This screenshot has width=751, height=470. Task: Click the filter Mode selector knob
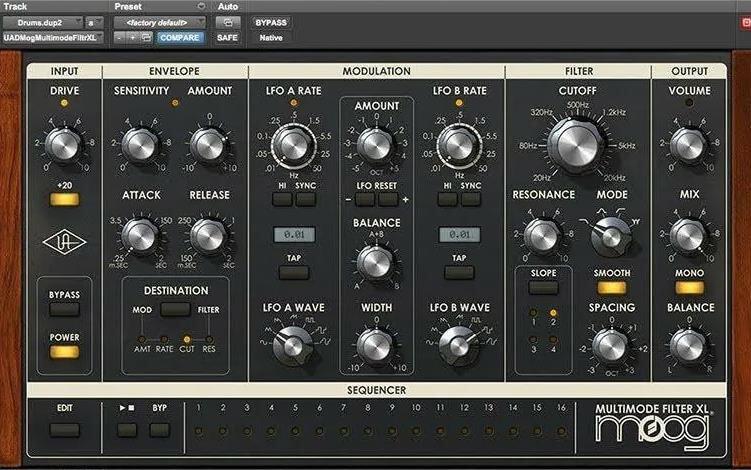click(611, 237)
